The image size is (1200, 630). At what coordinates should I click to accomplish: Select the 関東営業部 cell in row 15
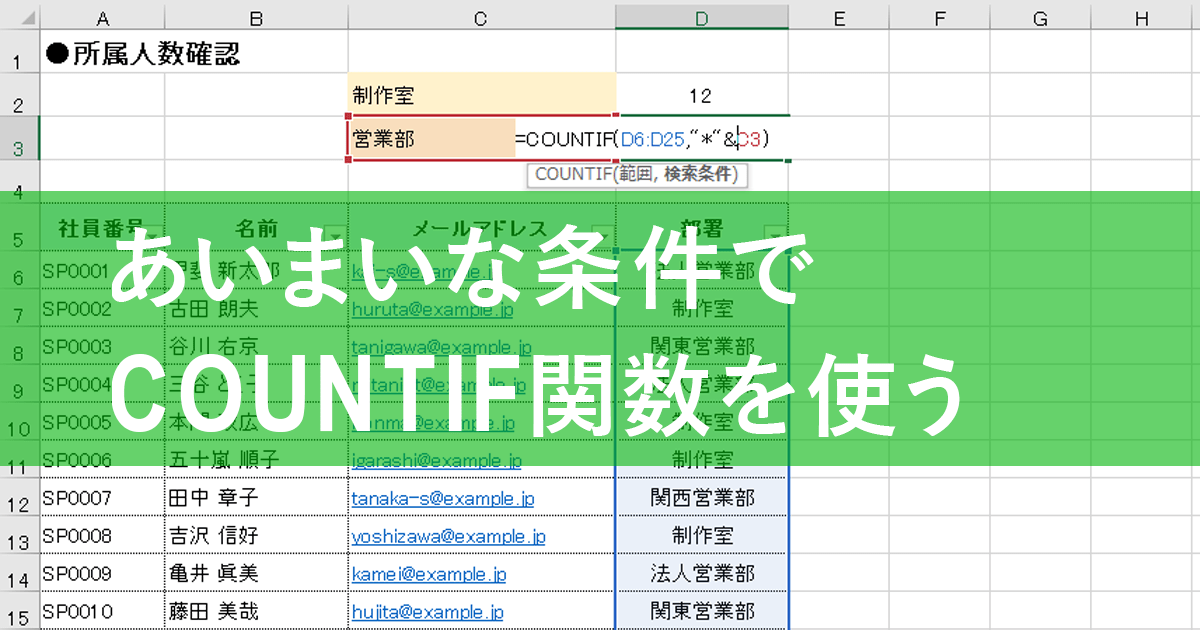tap(702, 610)
